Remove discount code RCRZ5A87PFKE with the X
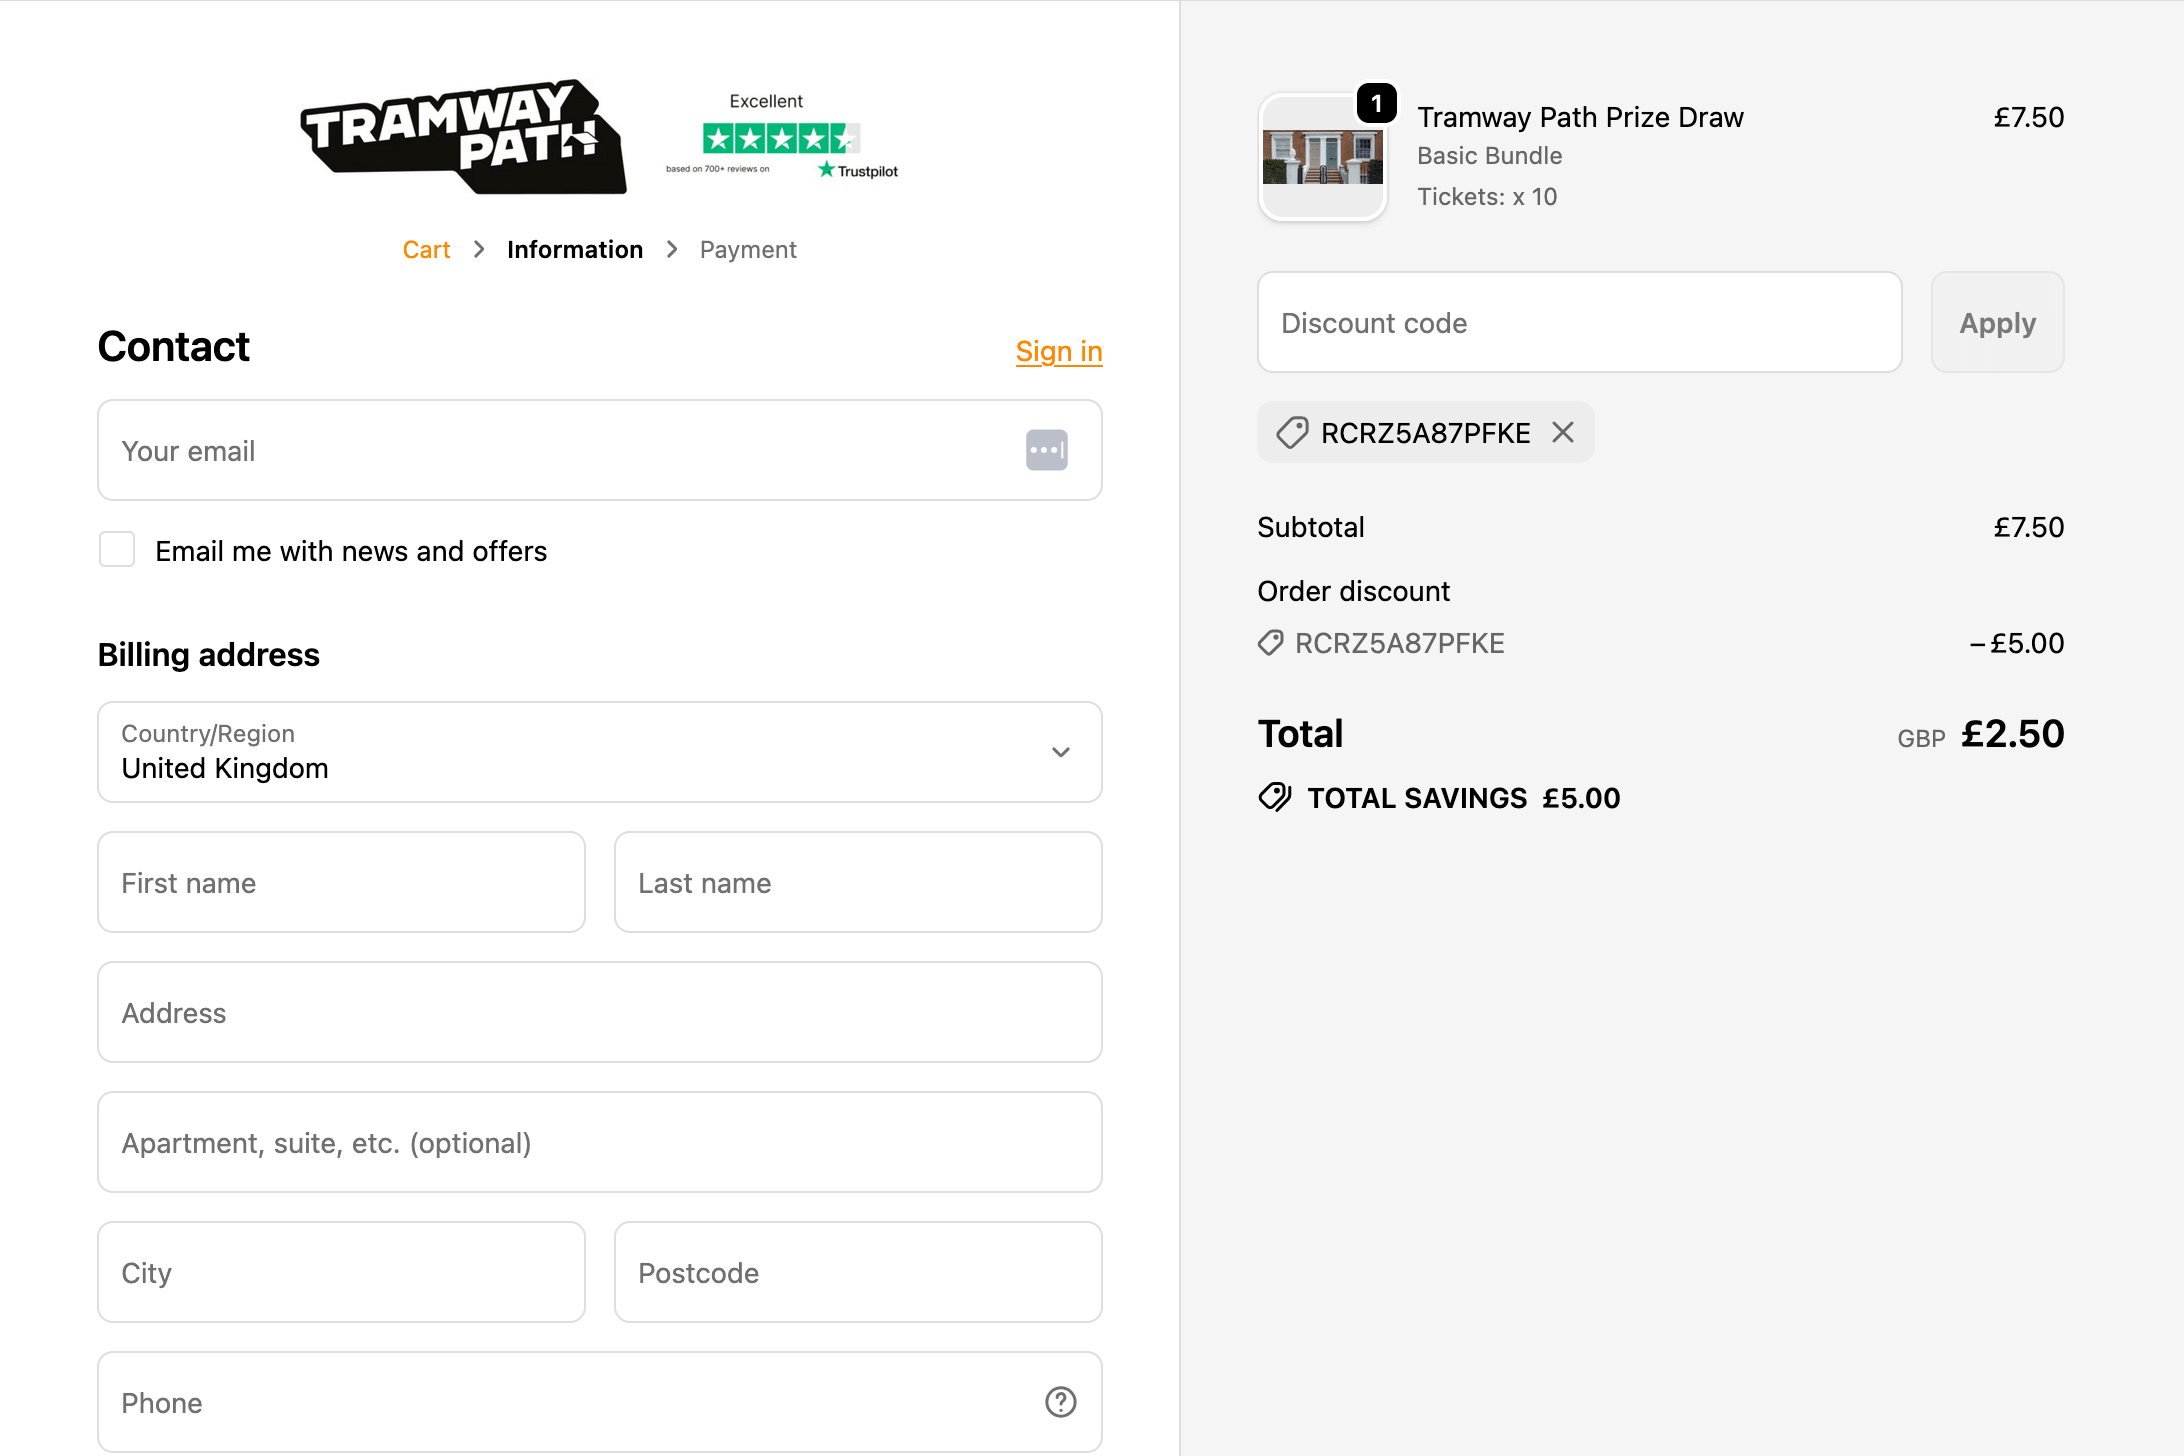 click(1564, 432)
